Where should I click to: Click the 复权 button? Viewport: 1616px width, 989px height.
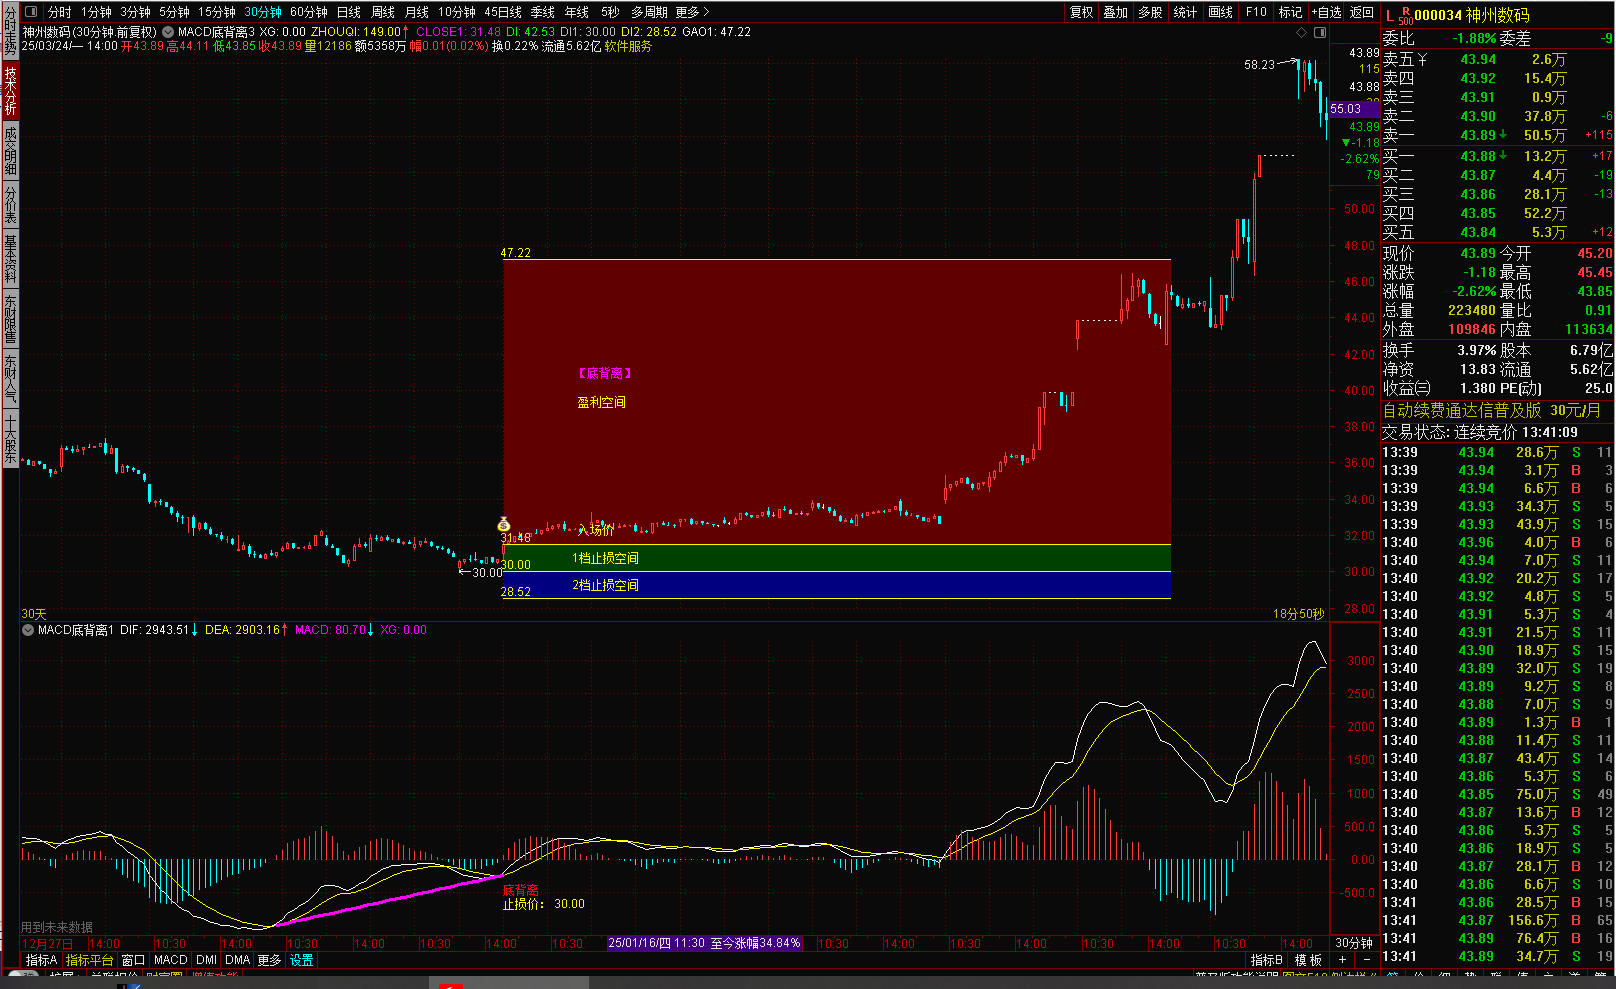click(x=1082, y=12)
